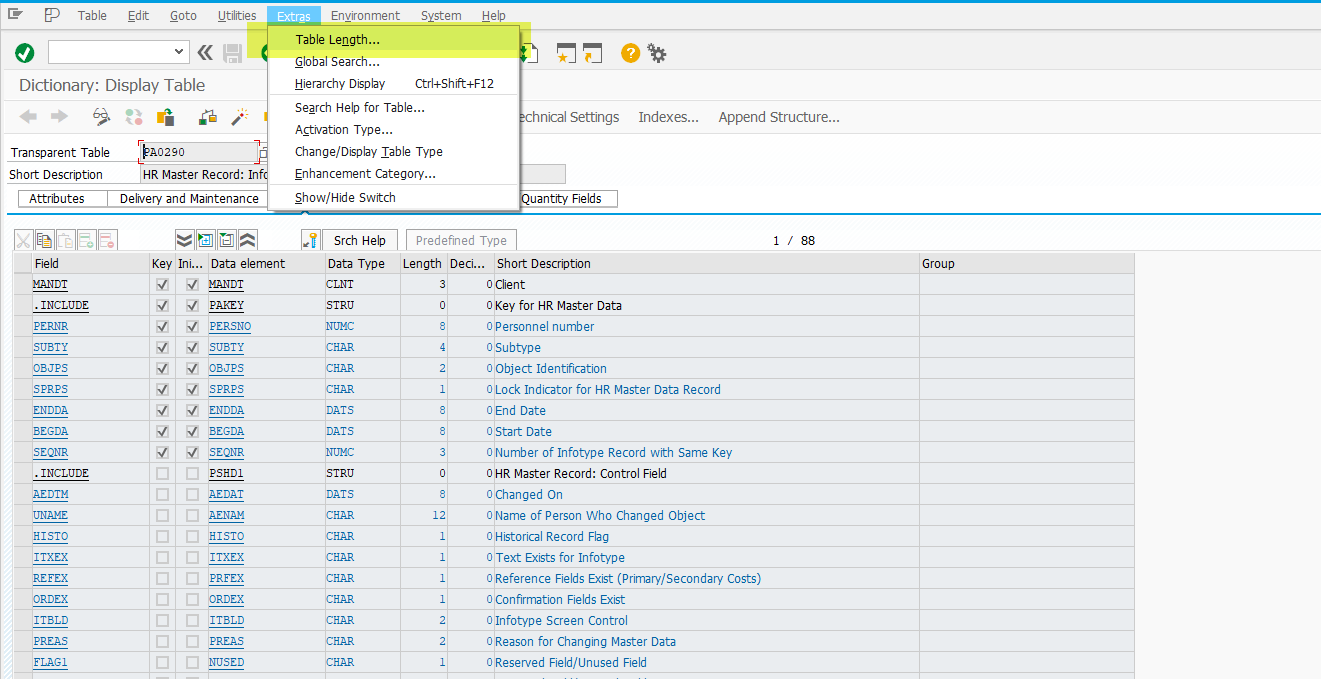Select Search Help for Table... entry
Viewport: 1321px width, 679px height.
pos(394,108)
